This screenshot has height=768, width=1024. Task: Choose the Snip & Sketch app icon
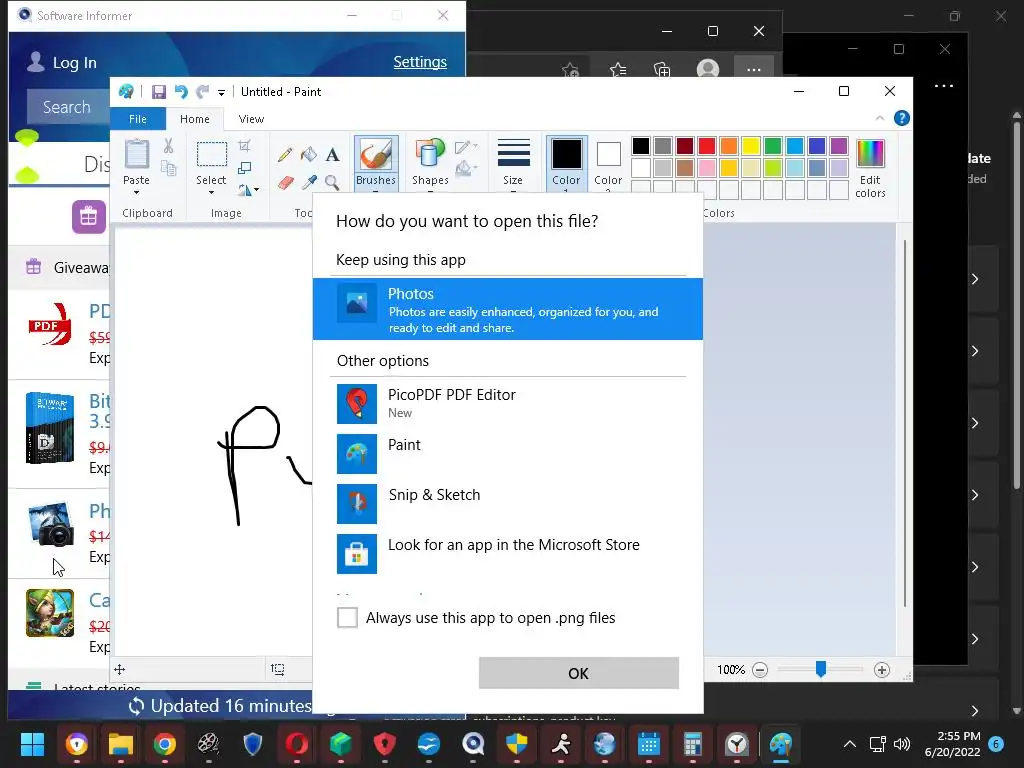[x=357, y=504]
